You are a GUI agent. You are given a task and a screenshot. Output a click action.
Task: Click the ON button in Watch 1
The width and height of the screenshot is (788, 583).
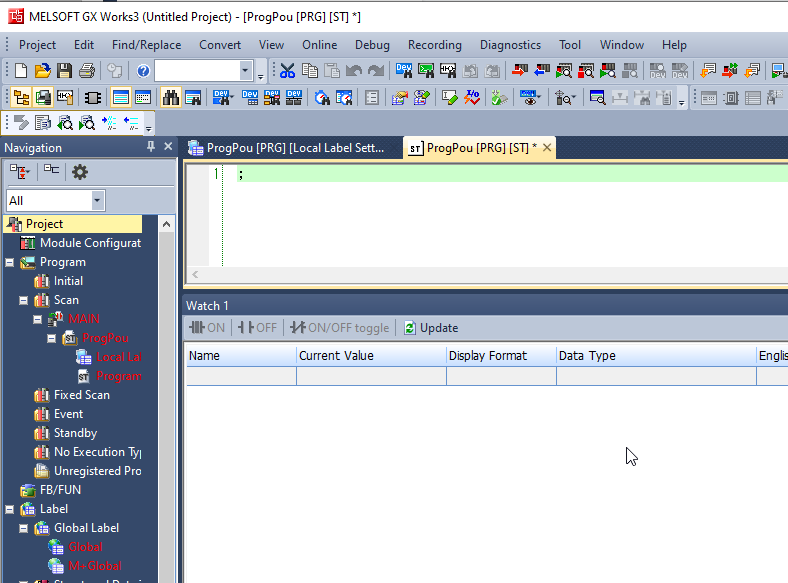click(207, 328)
